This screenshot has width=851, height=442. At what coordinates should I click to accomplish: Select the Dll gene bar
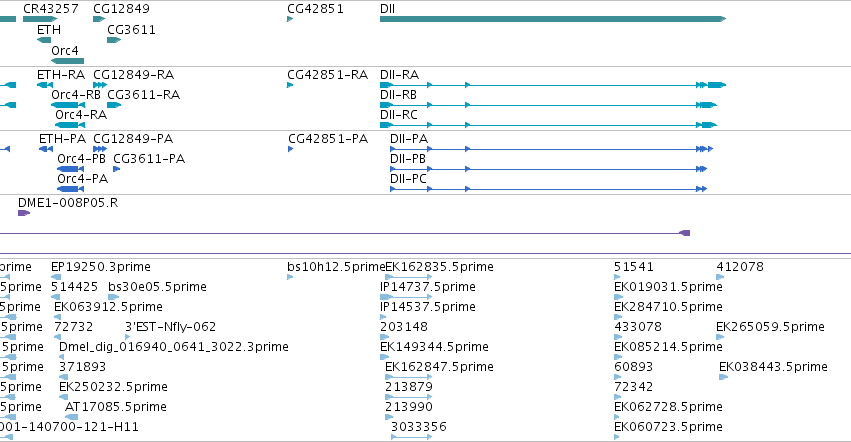tap(552, 19)
